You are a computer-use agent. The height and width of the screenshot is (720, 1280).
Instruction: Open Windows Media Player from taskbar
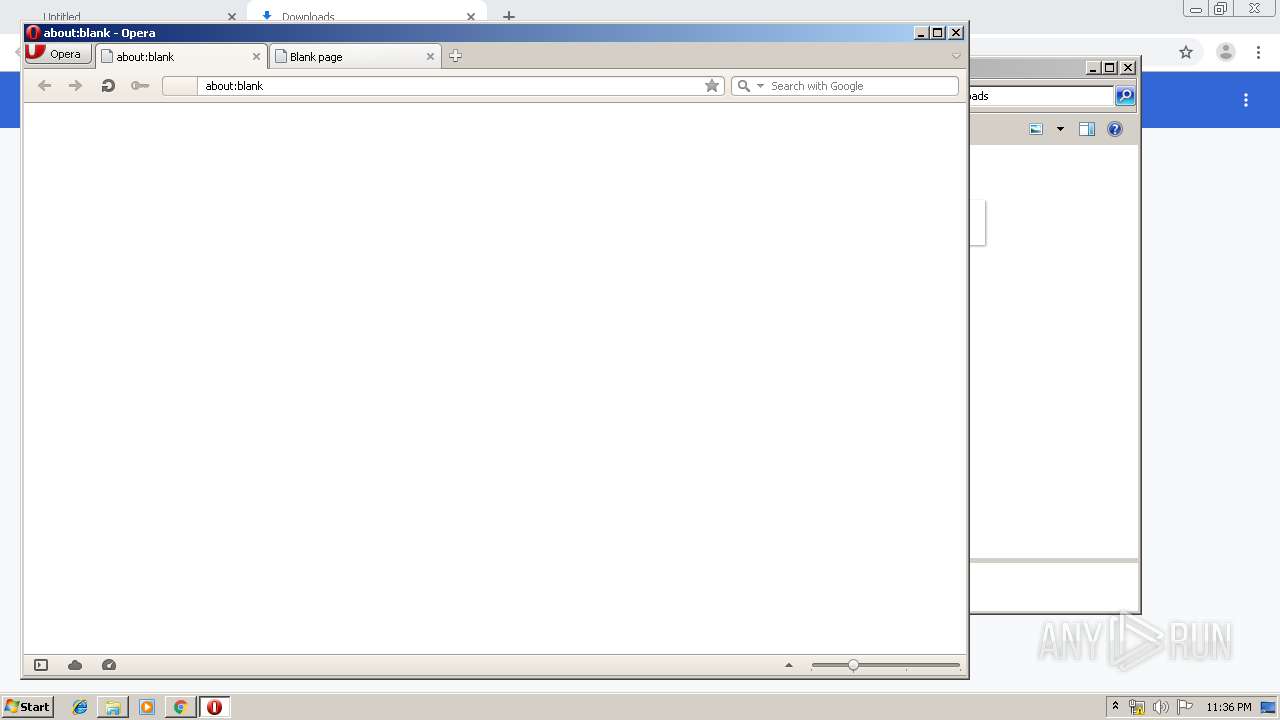[147, 707]
